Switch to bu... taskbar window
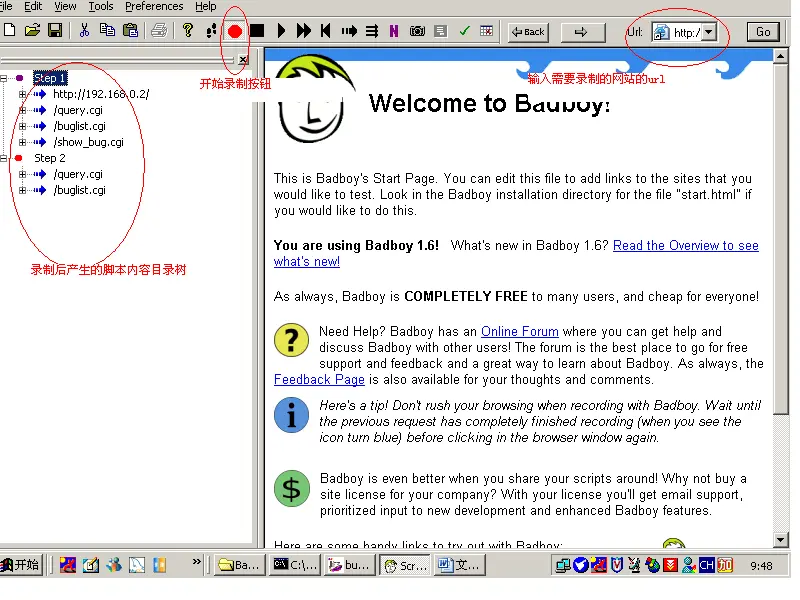The image size is (800, 600). click(349, 565)
